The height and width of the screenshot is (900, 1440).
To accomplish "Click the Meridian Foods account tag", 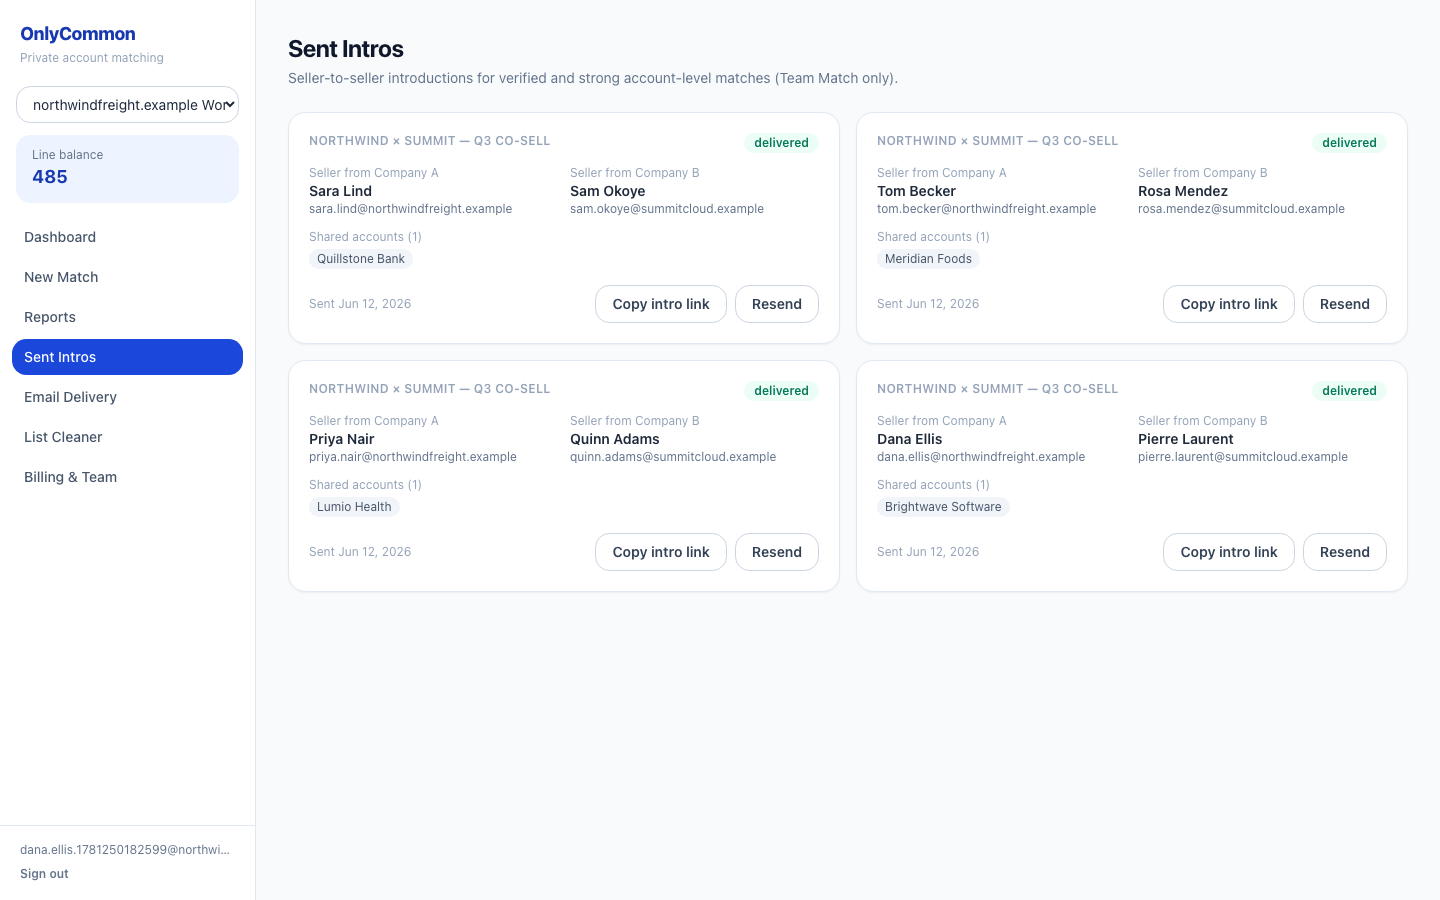I will 928,259.
